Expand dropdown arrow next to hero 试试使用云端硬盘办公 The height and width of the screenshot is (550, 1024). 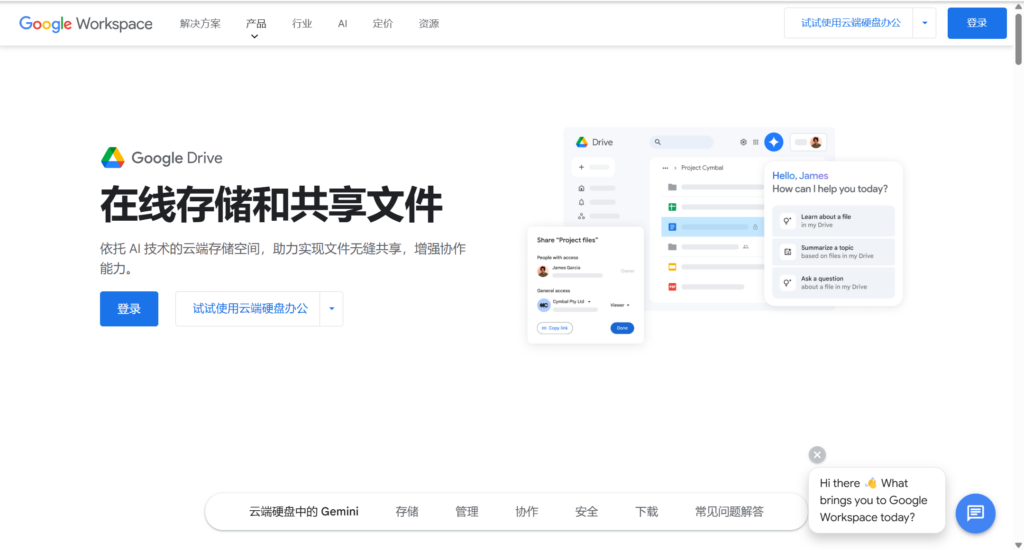click(331, 309)
